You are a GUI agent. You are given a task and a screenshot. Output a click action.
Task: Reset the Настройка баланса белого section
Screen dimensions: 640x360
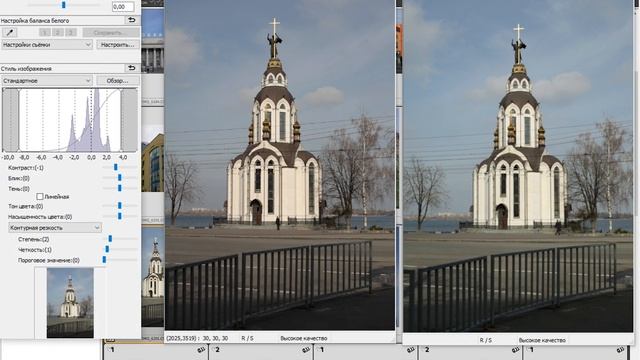(131, 20)
